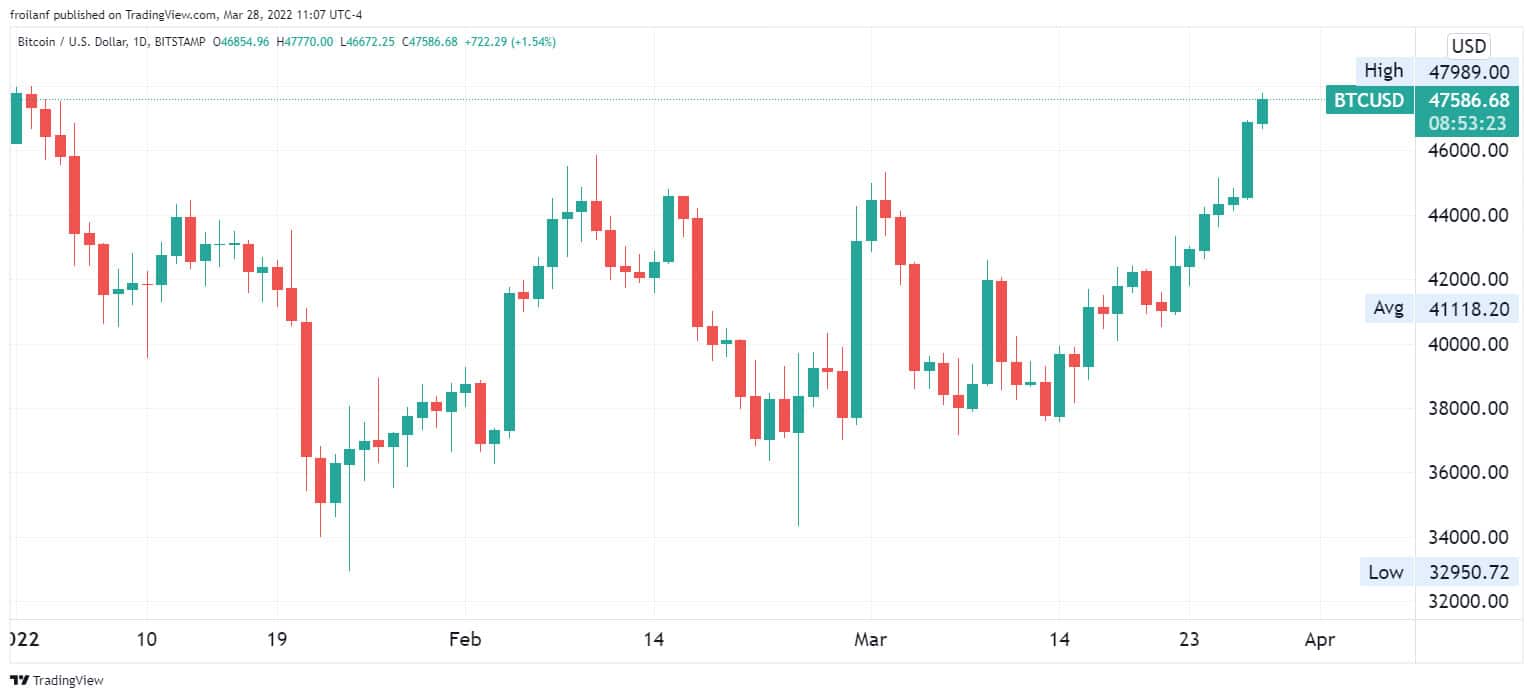Image resolution: width=1533 pixels, height=698 pixels.
Task: Click the 46000.00 price axis label
Action: pos(1468,151)
